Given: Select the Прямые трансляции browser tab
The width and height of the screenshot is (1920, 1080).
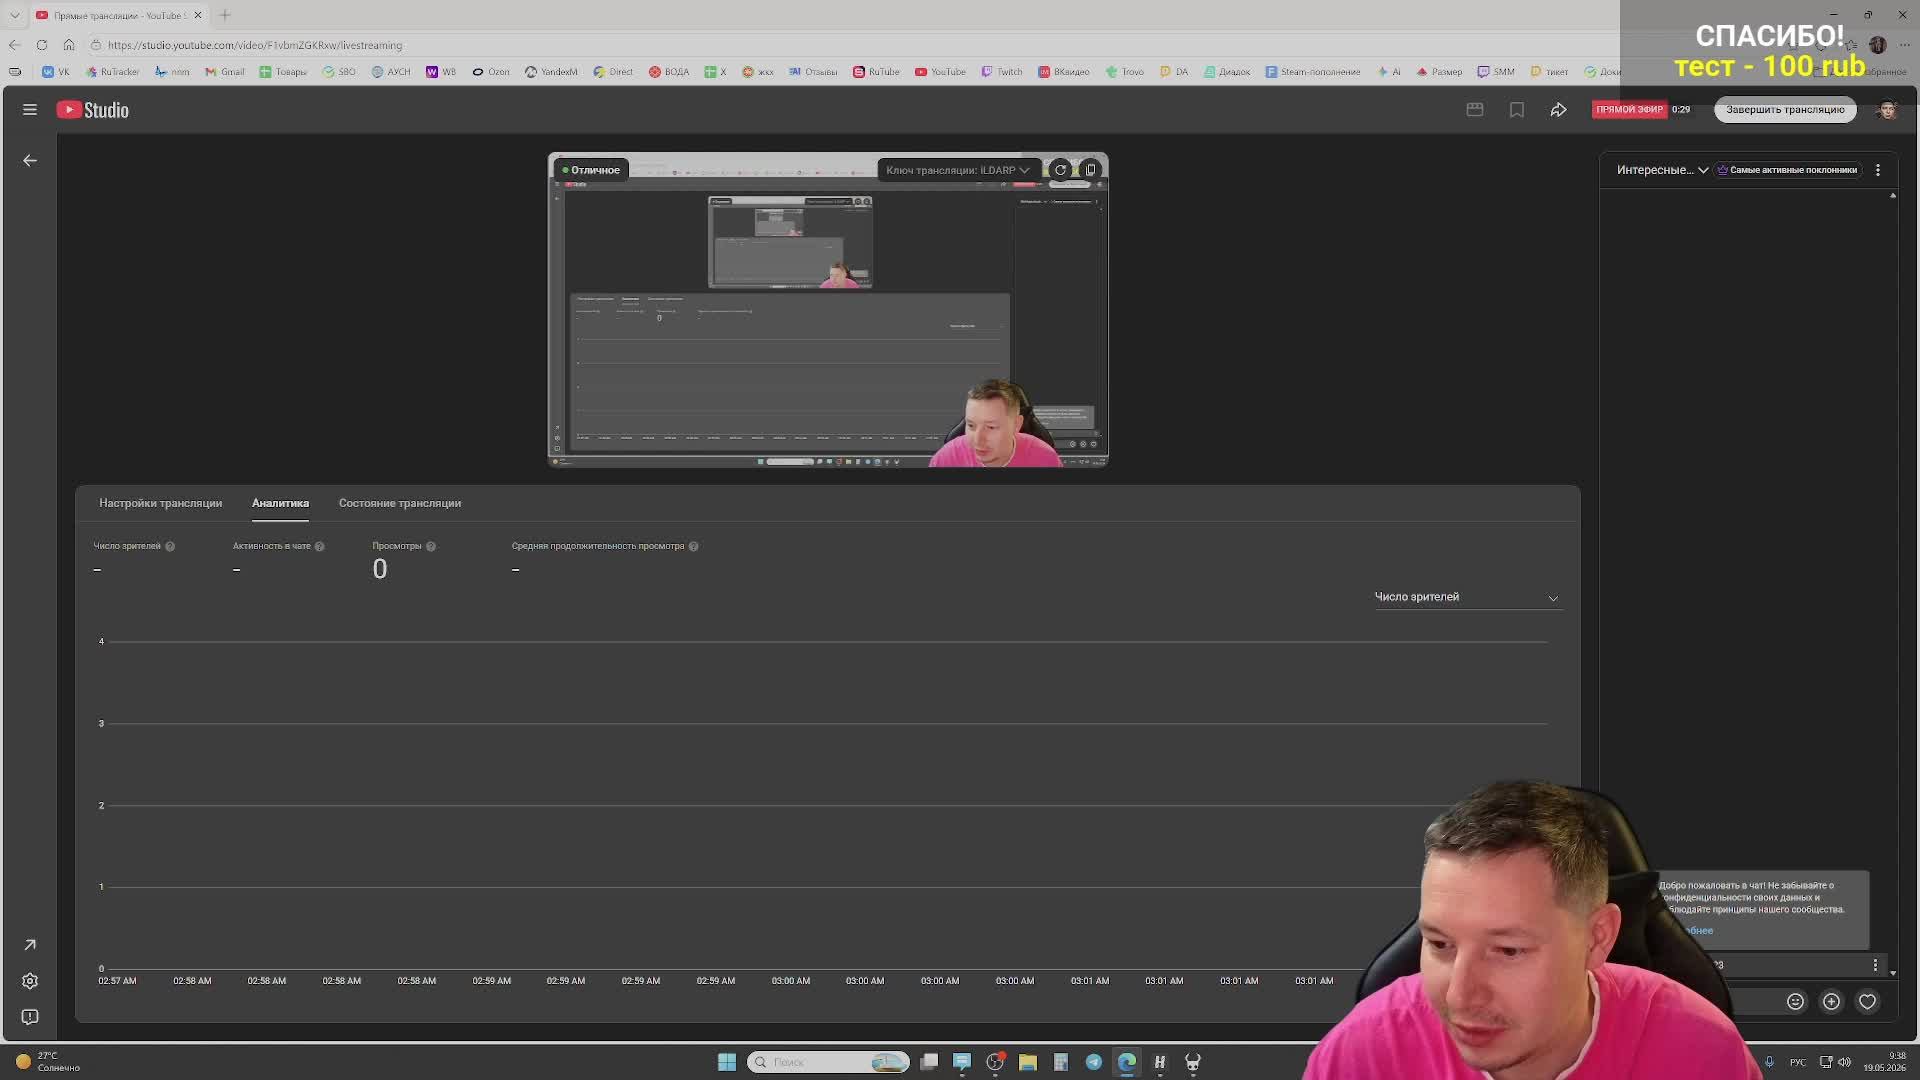Looking at the screenshot, I should coord(119,15).
